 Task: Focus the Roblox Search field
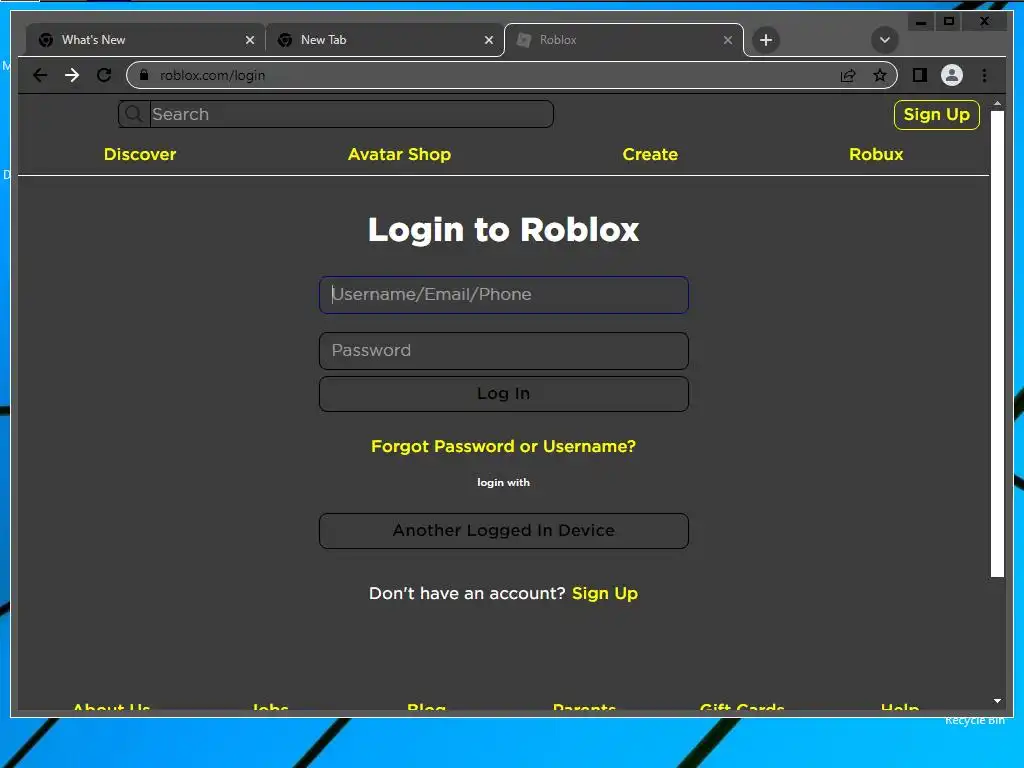point(351,114)
